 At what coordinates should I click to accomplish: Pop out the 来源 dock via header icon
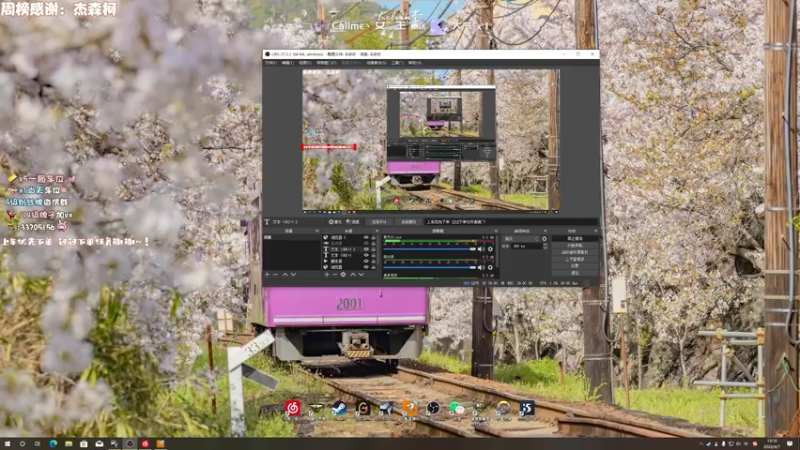(377, 231)
